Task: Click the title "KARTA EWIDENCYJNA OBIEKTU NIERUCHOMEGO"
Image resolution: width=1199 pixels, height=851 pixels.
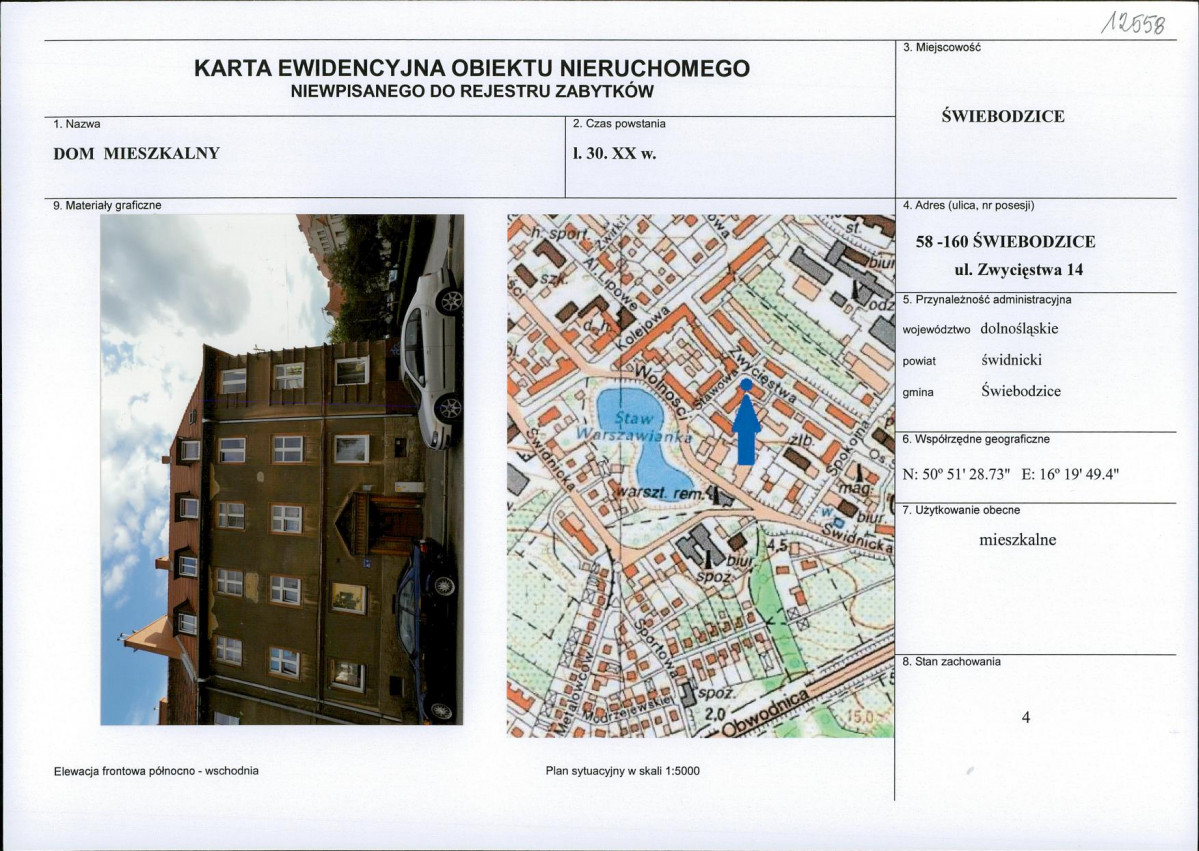Action: [472, 68]
